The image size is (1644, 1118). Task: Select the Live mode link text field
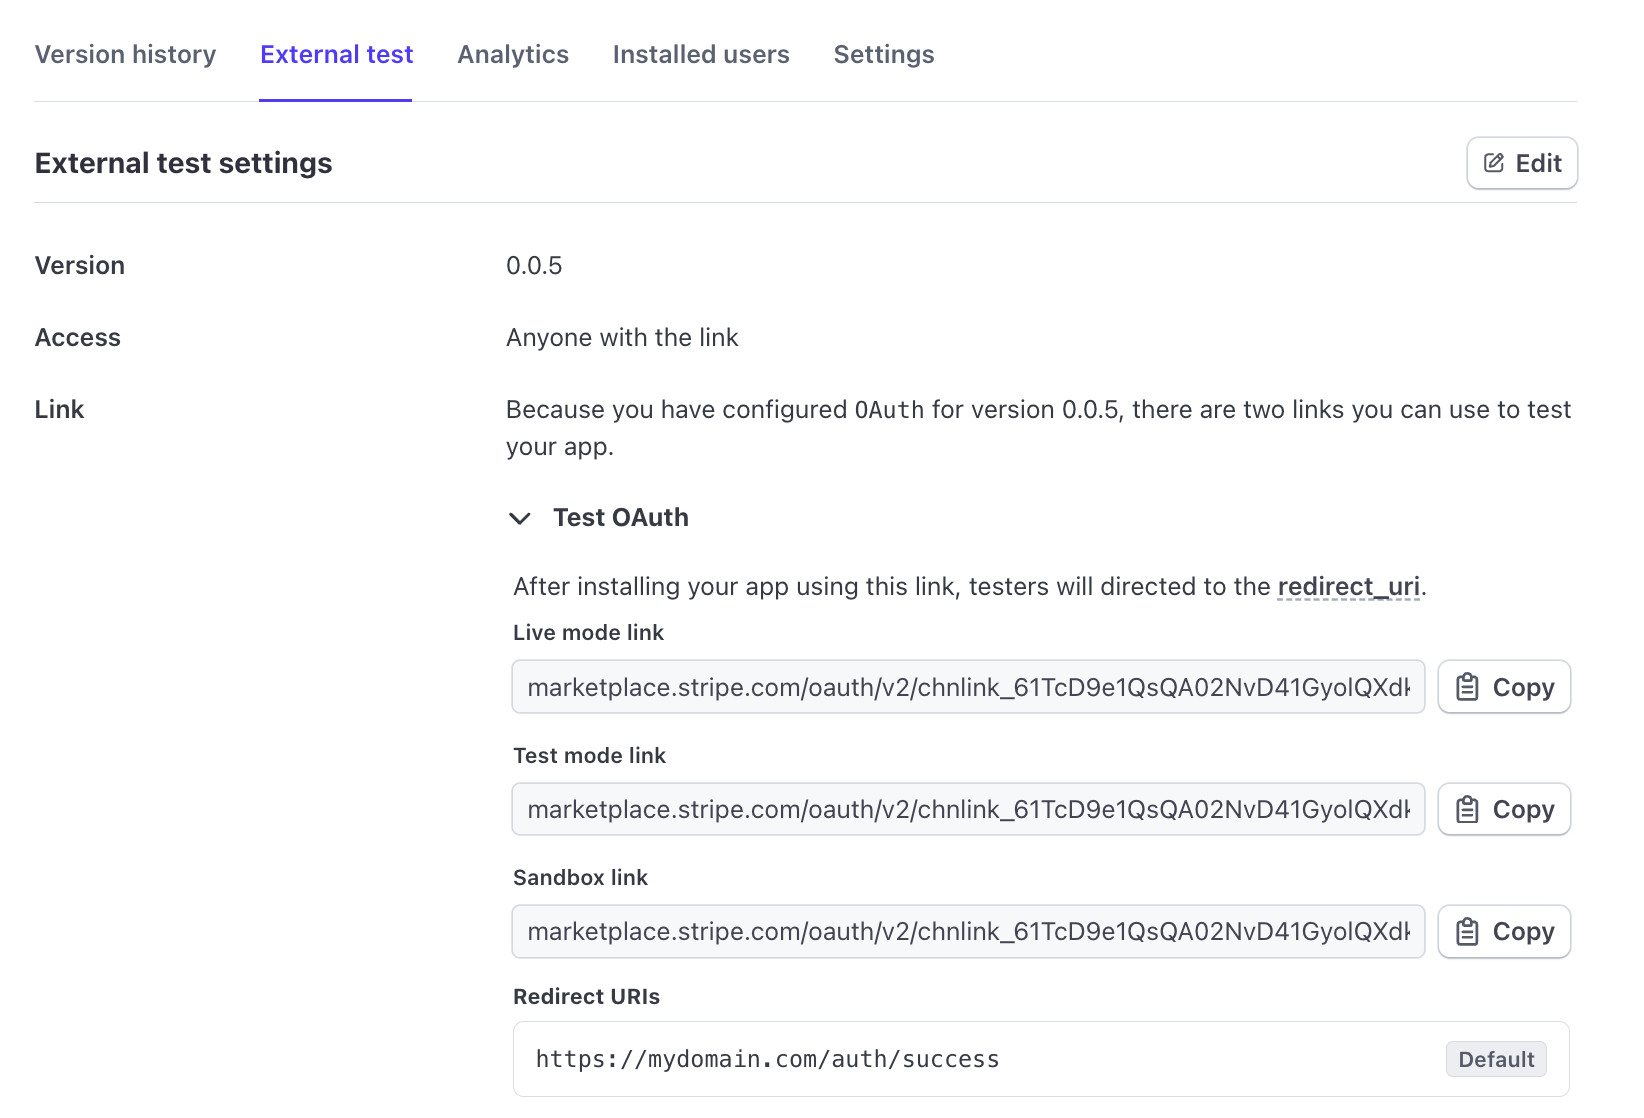click(968, 687)
